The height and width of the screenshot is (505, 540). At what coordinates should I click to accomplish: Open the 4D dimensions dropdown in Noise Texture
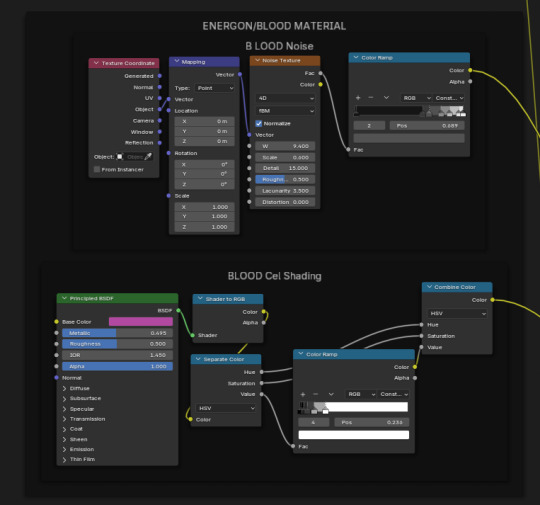click(x=285, y=98)
